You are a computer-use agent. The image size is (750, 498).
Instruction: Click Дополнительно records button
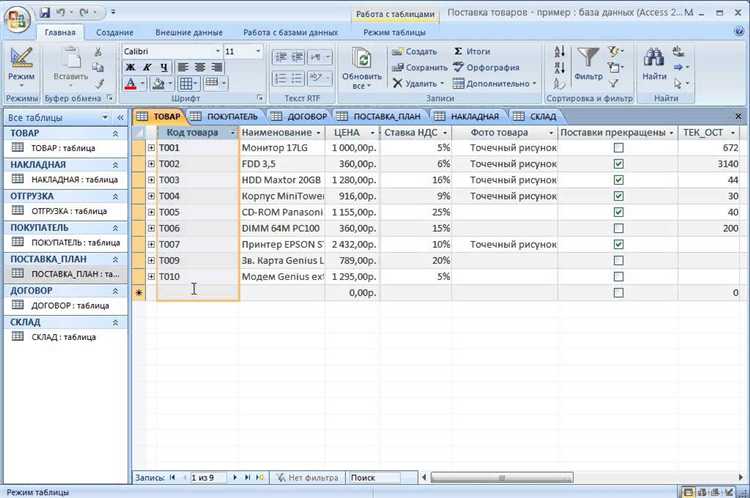pos(495,84)
